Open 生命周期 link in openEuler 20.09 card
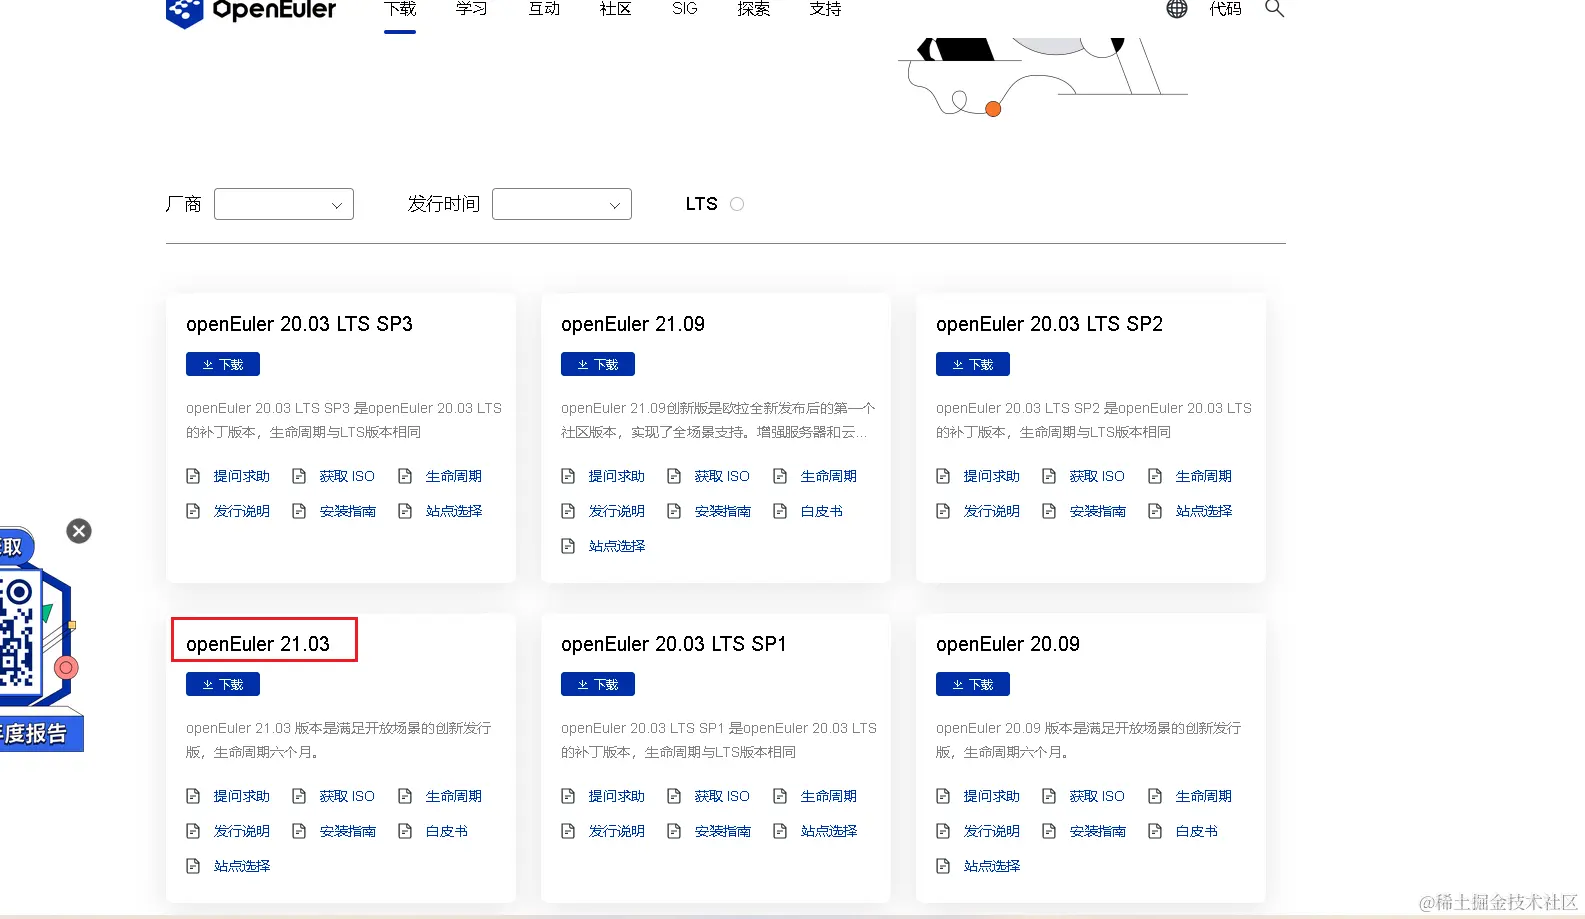 click(1204, 796)
